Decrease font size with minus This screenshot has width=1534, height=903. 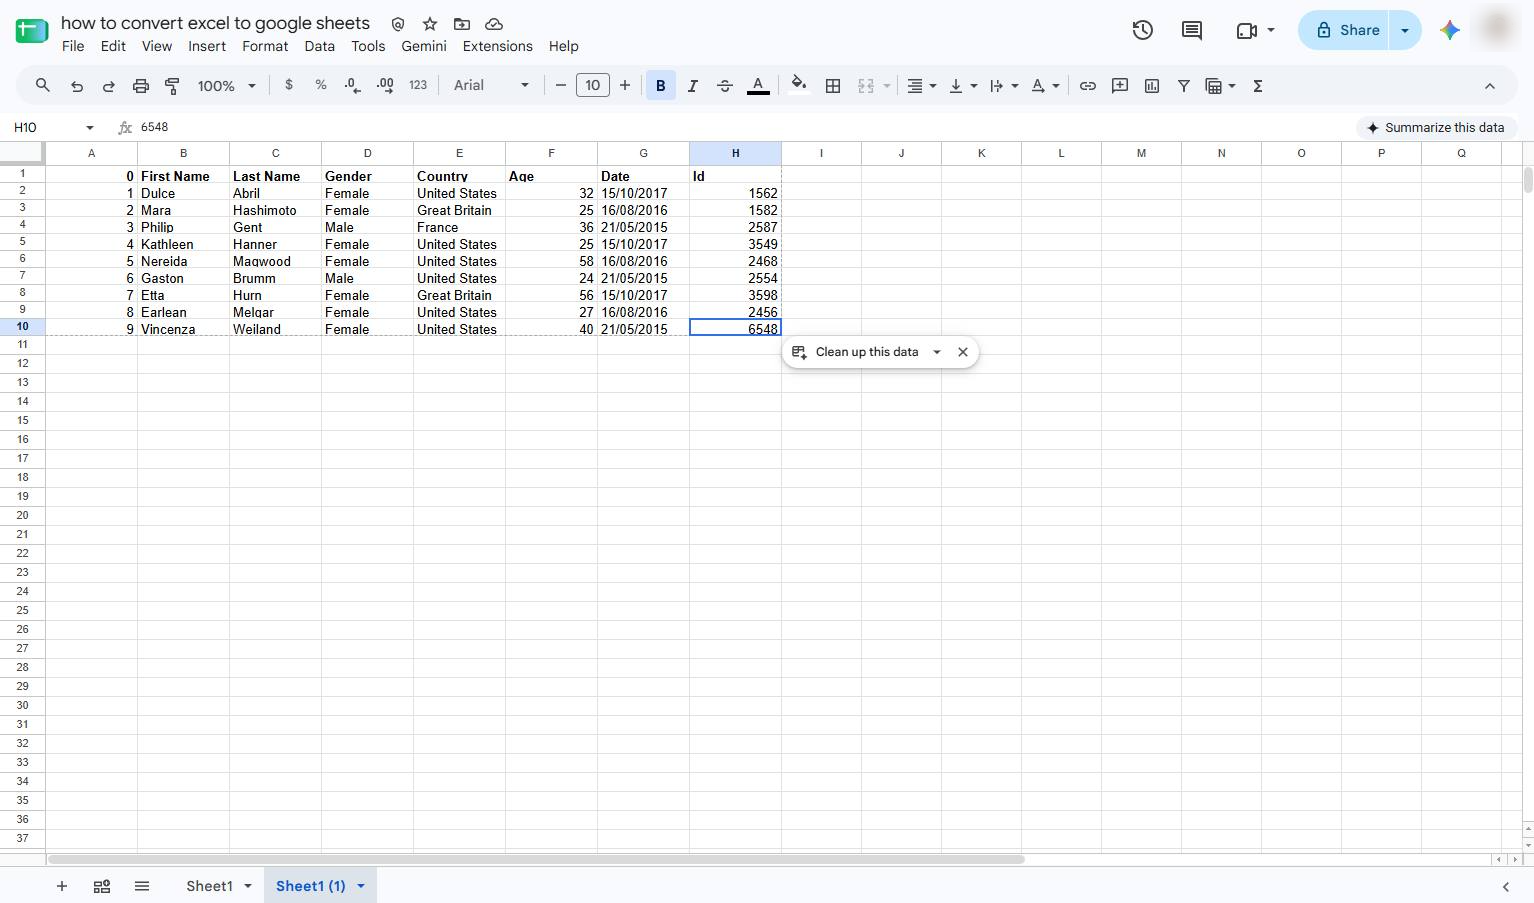click(x=561, y=86)
